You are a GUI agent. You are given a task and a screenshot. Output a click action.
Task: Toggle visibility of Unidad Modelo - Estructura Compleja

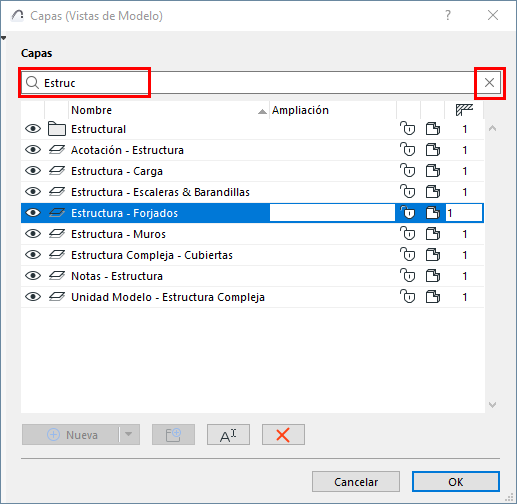pos(33,297)
